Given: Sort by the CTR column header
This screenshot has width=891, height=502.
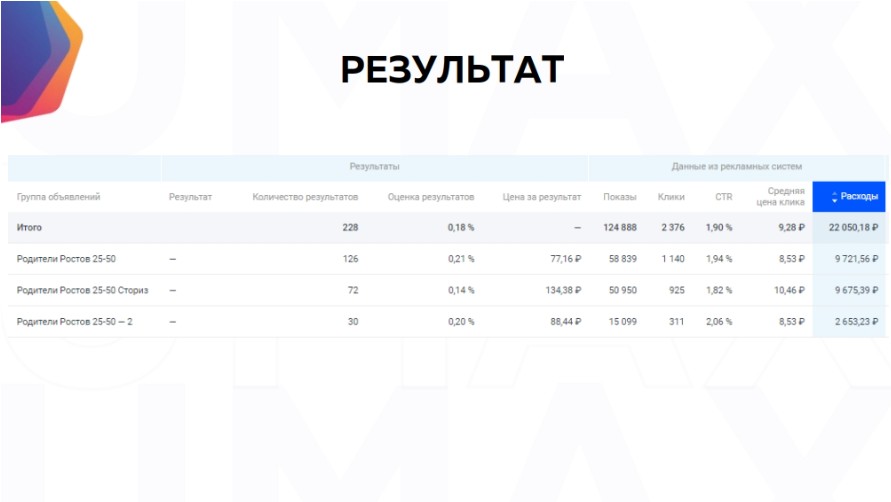Looking at the screenshot, I should pyautogui.click(x=723, y=197).
